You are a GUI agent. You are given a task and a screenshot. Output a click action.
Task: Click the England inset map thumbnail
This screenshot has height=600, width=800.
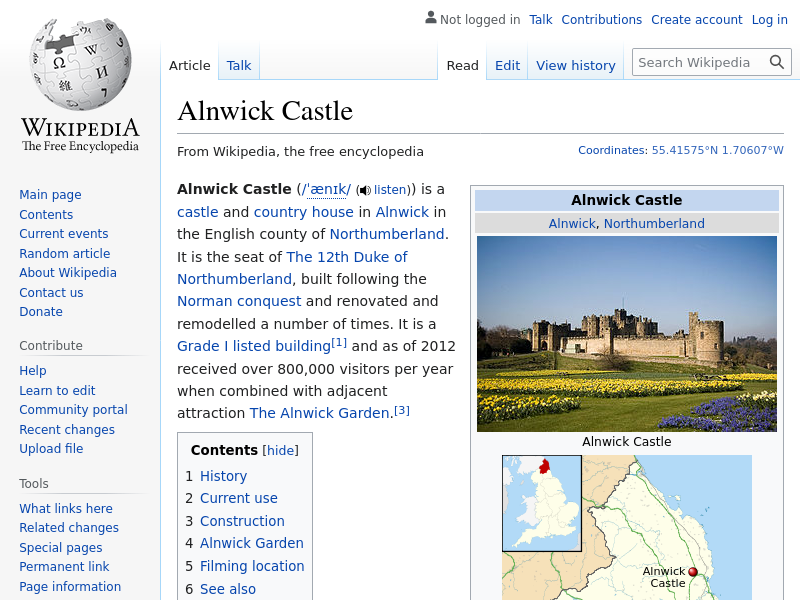pos(541,503)
